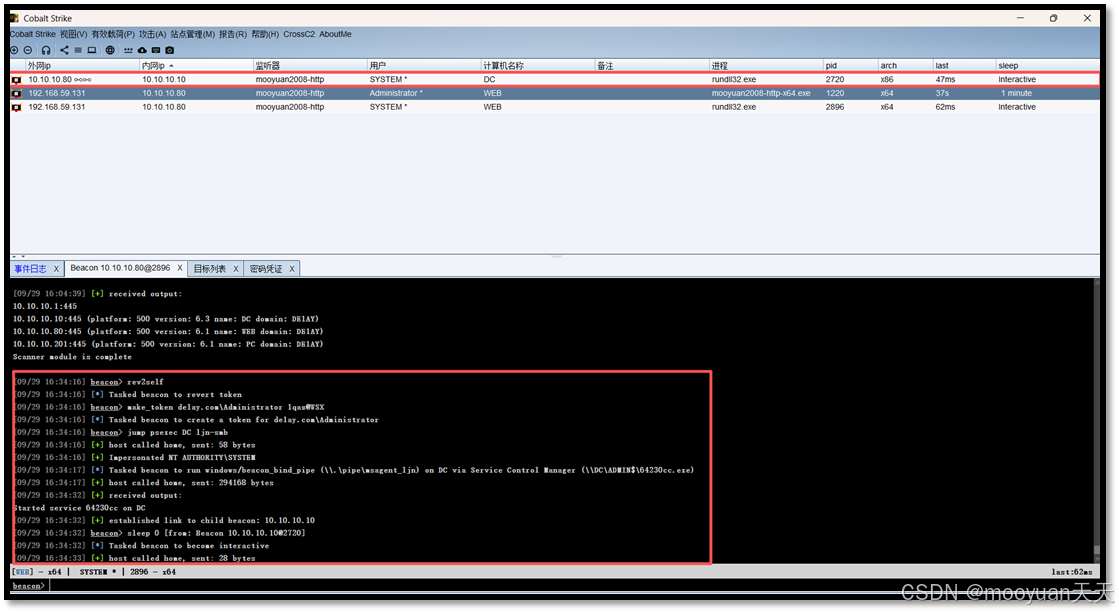
Task: Click 'Scanner module is complete' console line
Action: click(x=72, y=357)
